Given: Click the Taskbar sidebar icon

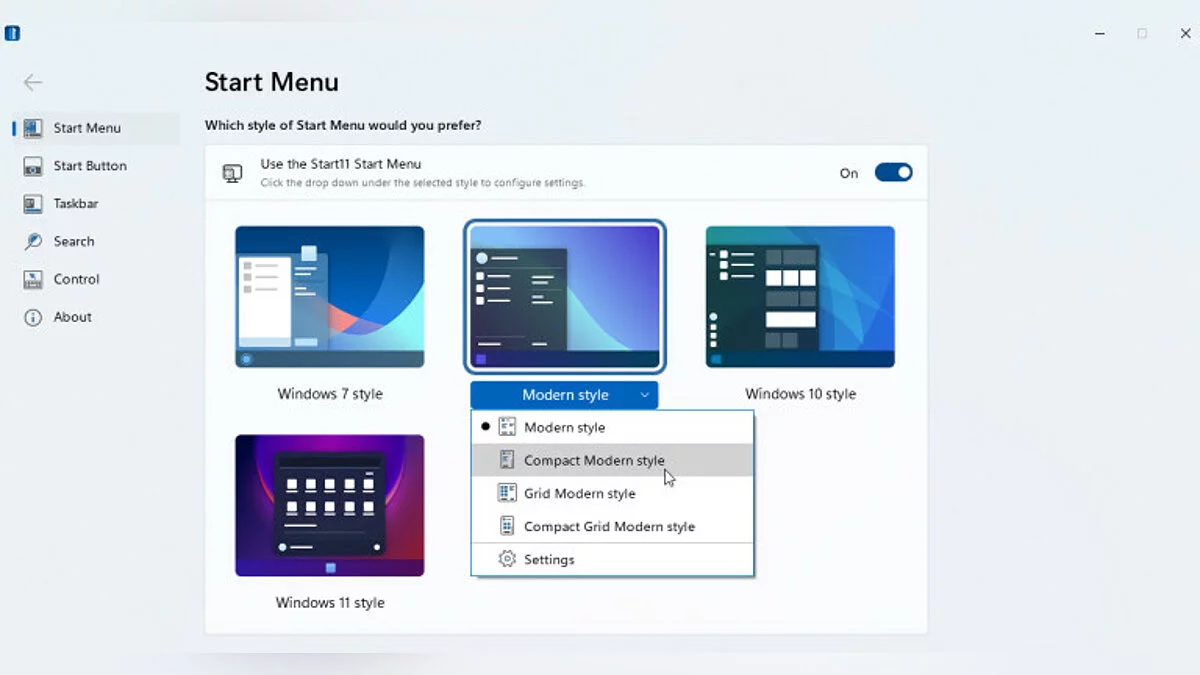Looking at the screenshot, I should pos(33,204).
